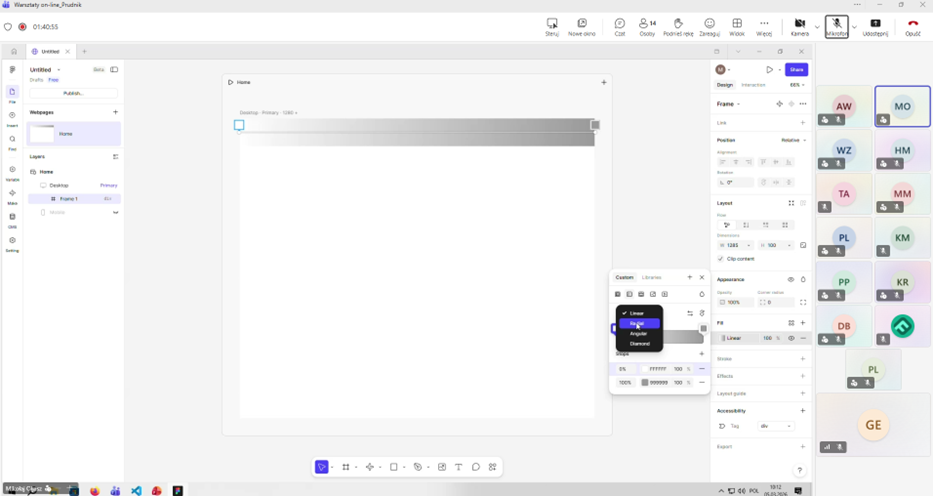The width and height of the screenshot is (933, 496).
Task: Toggle Fill layer visibility eye icon
Action: (x=791, y=338)
